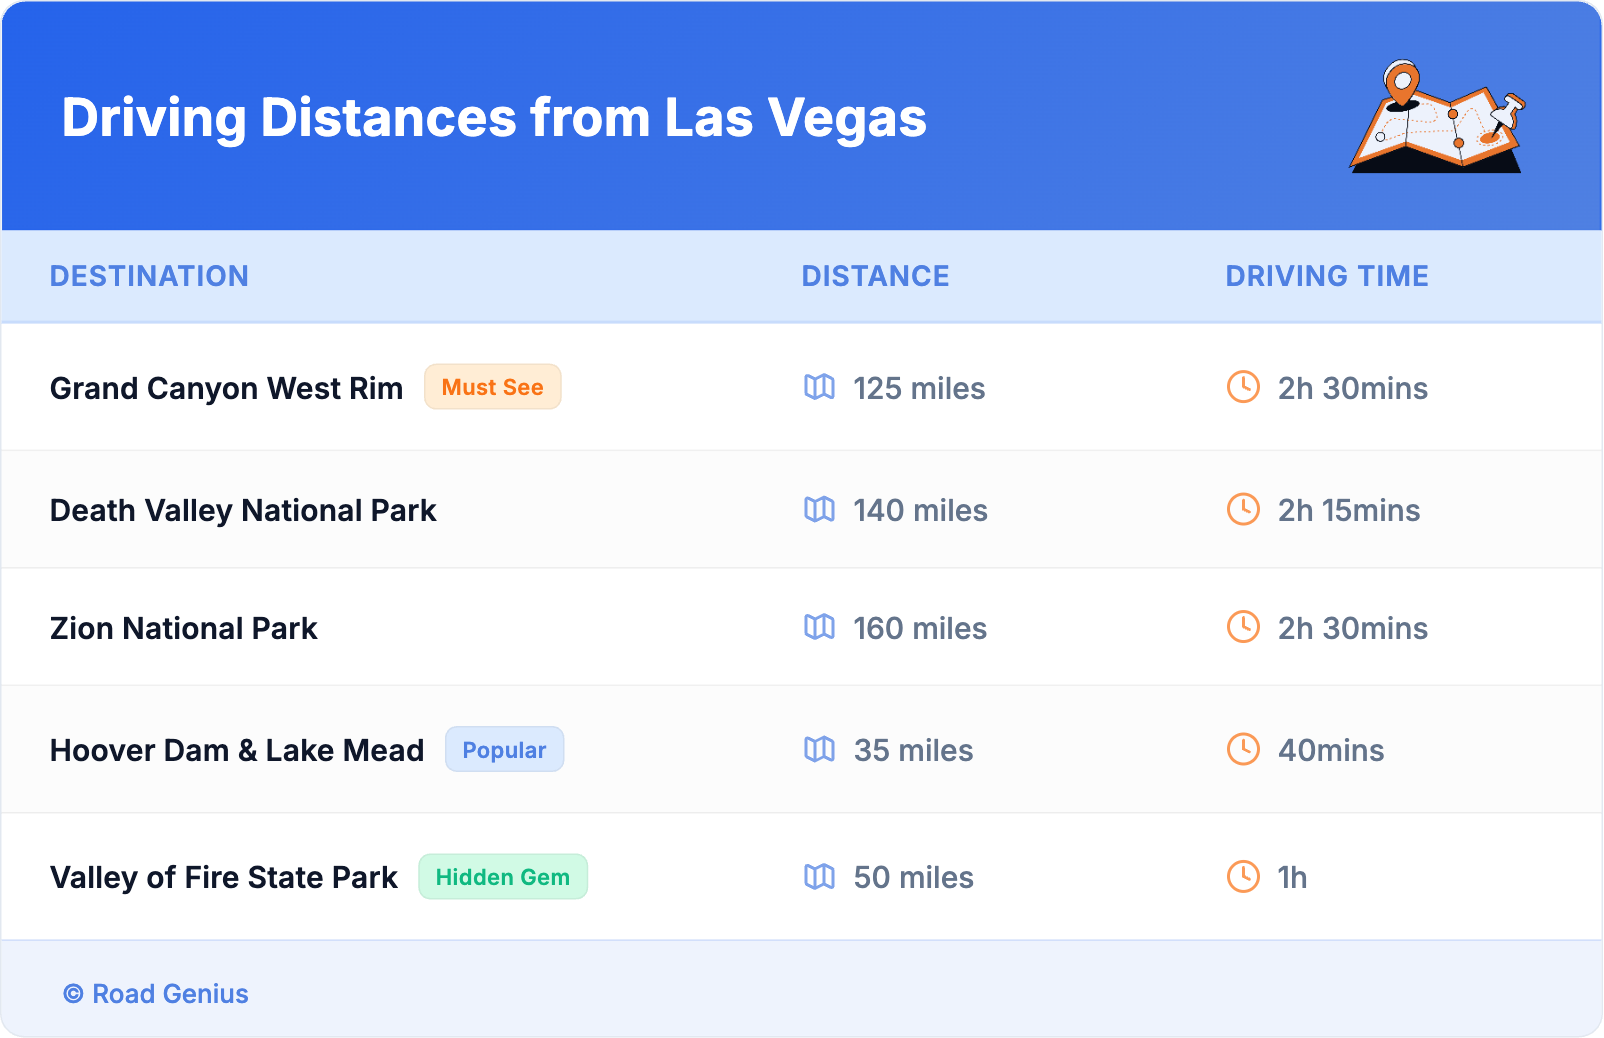Image resolution: width=1604 pixels, height=1038 pixels.
Task: Click the 35 miles distance value
Action: tap(913, 750)
